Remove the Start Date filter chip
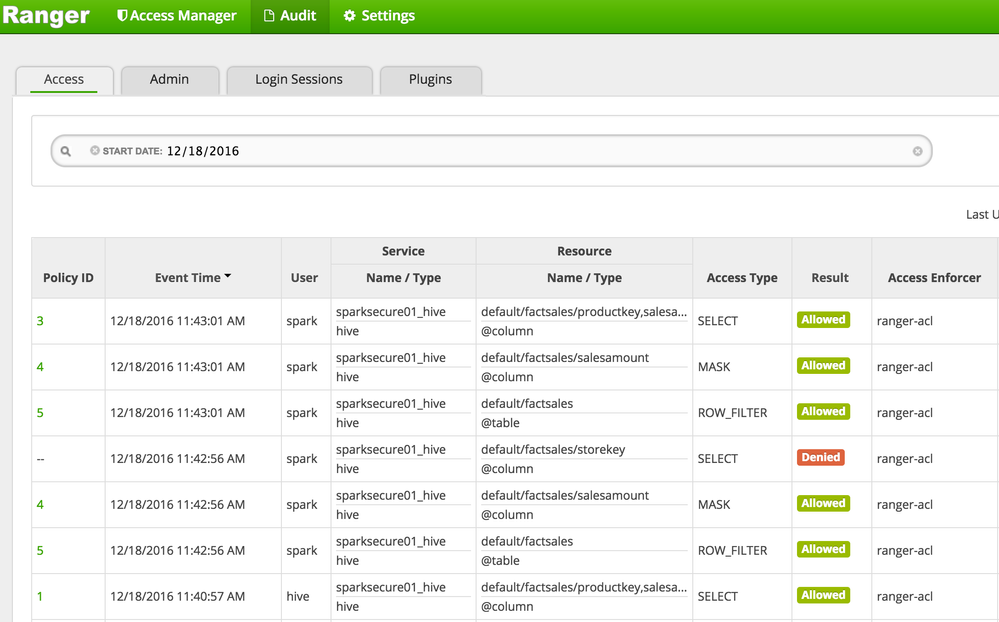Image resolution: width=999 pixels, height=622 pixels. click(95, 151)
